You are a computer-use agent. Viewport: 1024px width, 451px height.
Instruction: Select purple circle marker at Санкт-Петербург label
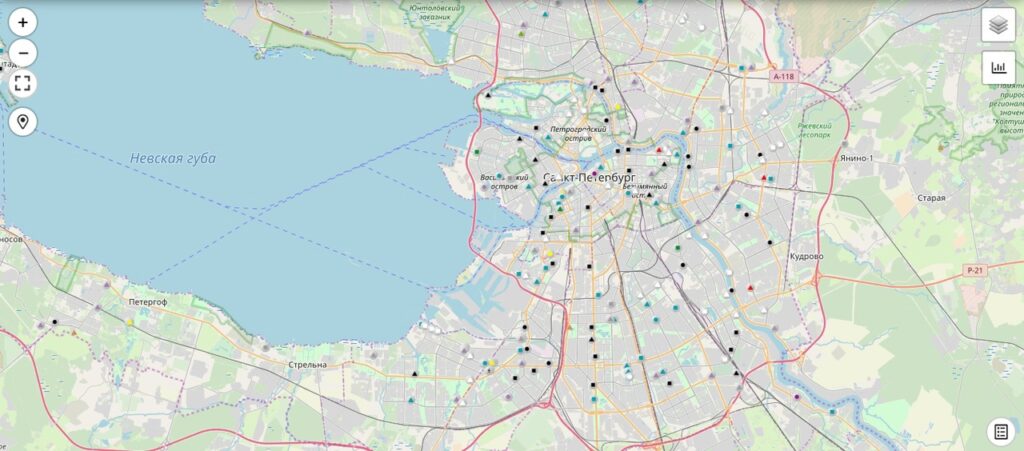tap(594, 174)
